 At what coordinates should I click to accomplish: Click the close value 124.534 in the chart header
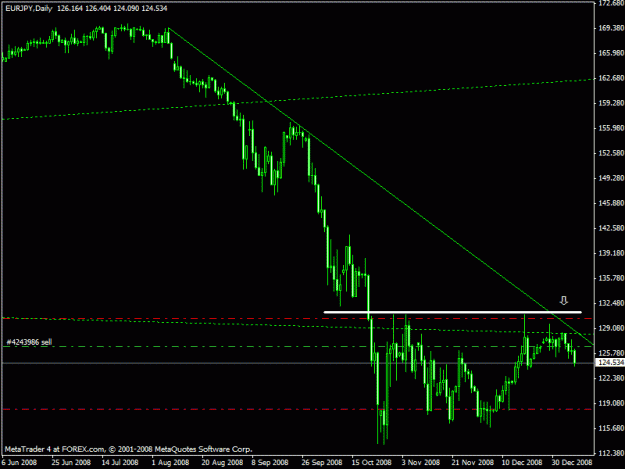[x=154, y=8]
